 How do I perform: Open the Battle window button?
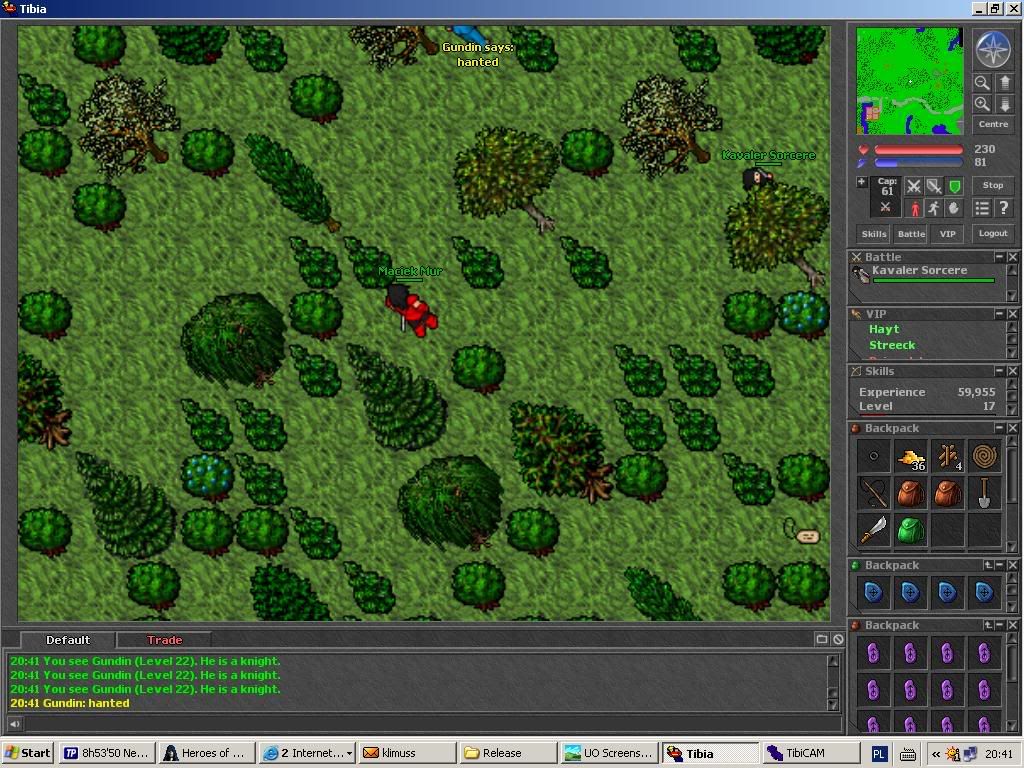pyautogui.click(x=911, y=234)
